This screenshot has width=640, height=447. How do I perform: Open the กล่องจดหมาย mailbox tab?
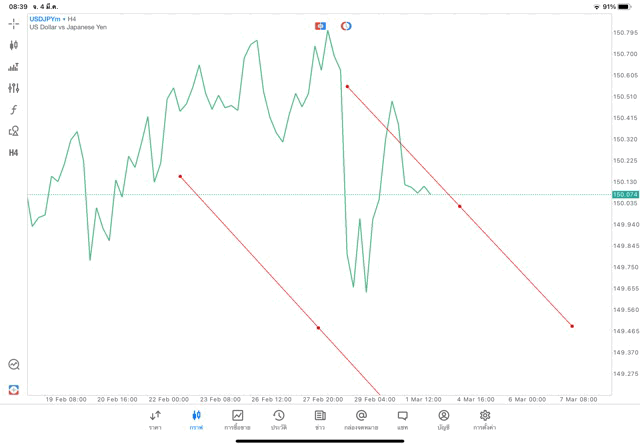point(361,420)
